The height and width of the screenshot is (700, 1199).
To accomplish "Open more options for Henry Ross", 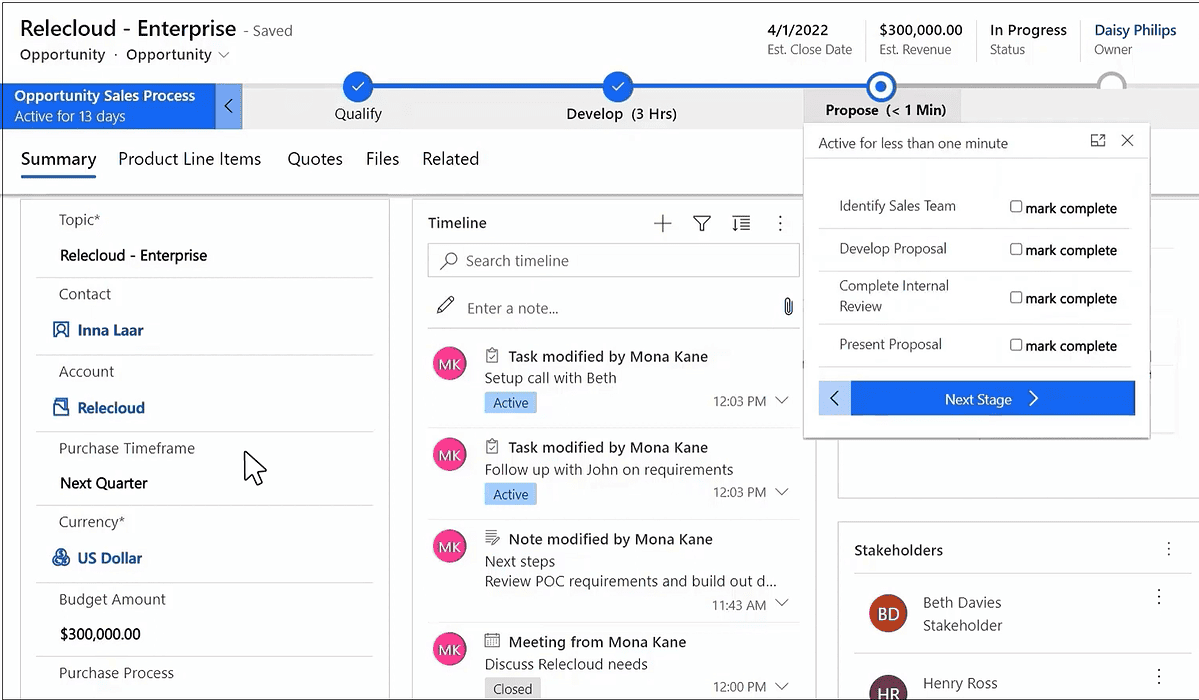I will [1159, 676].
